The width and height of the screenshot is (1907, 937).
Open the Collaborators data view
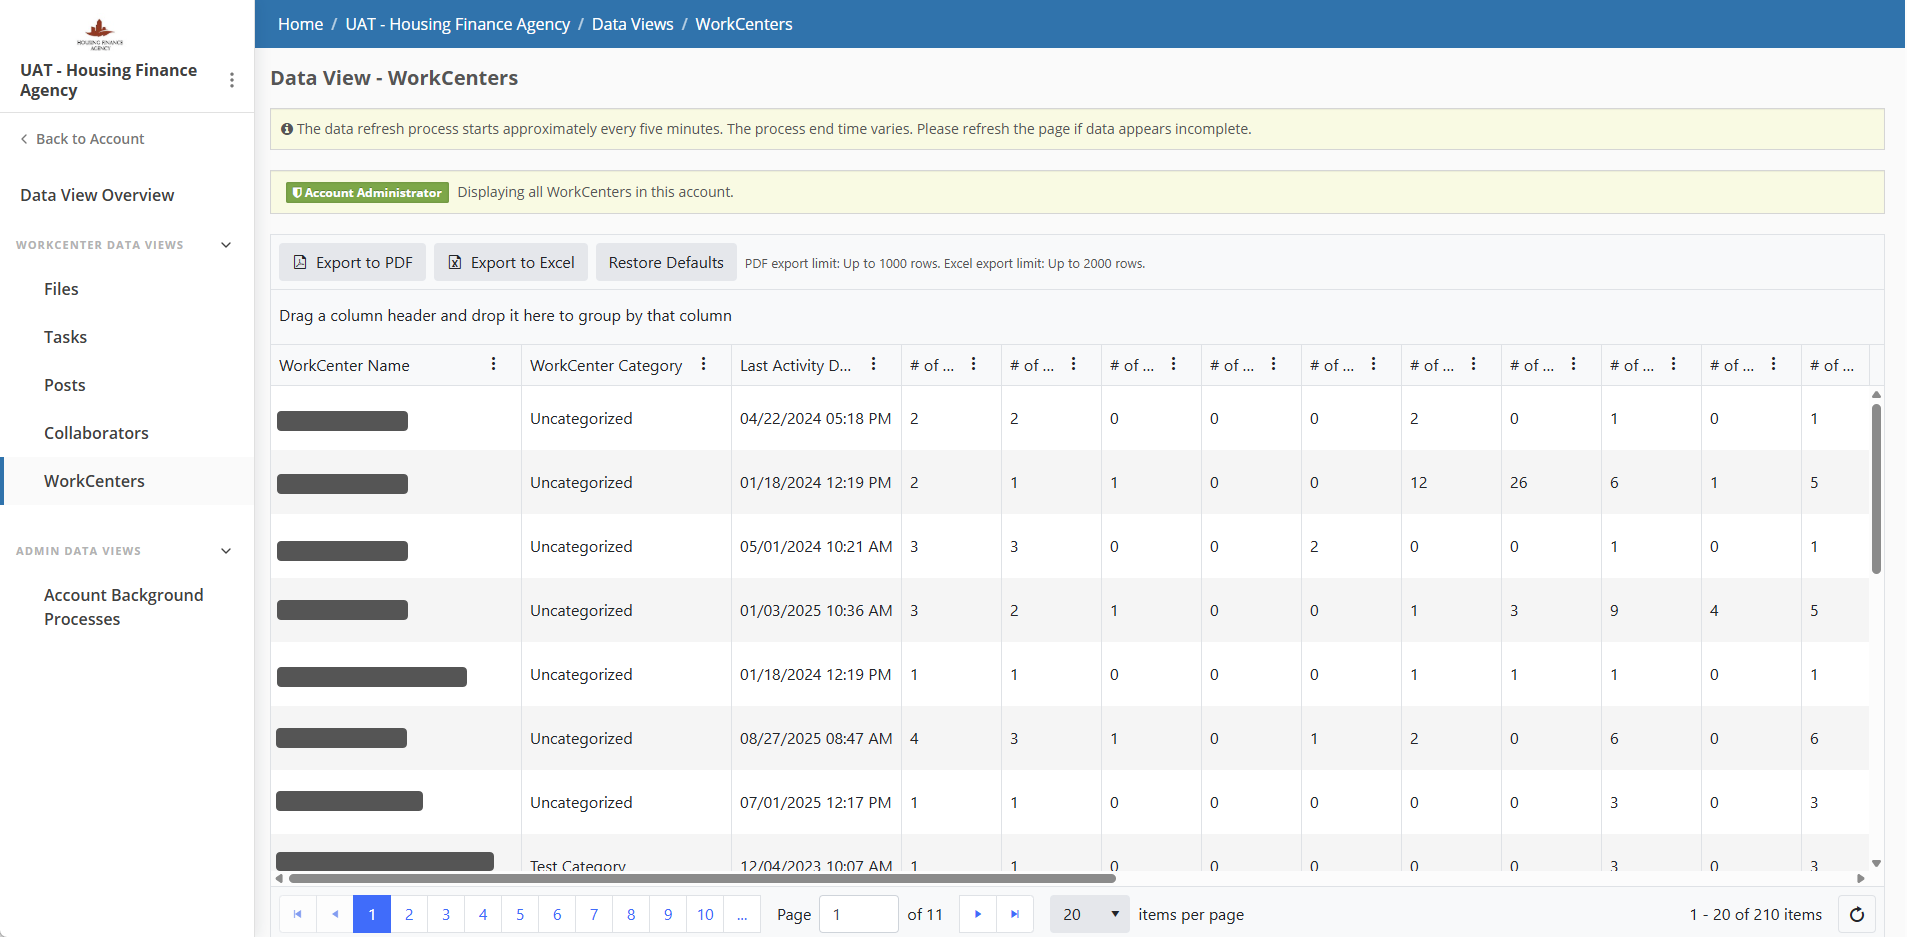coord(96,433)
